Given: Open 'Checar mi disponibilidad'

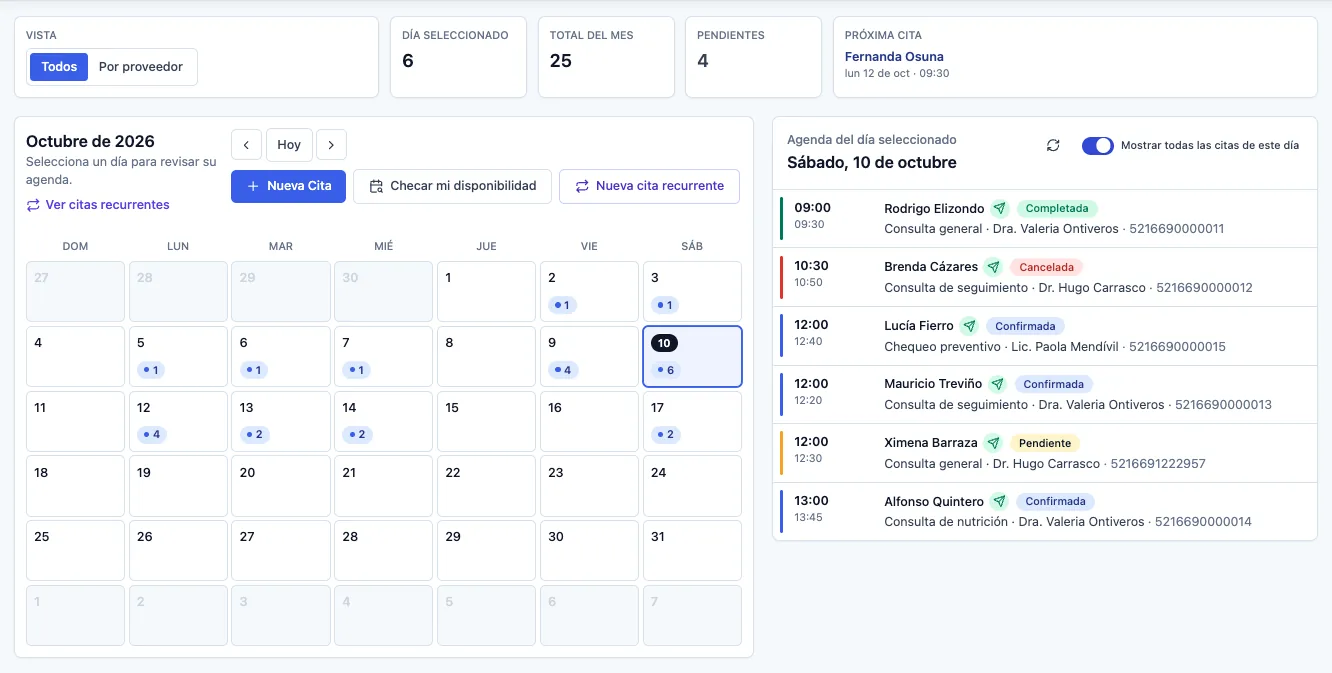Looking at the screenshot, I should tap(452, 186).
